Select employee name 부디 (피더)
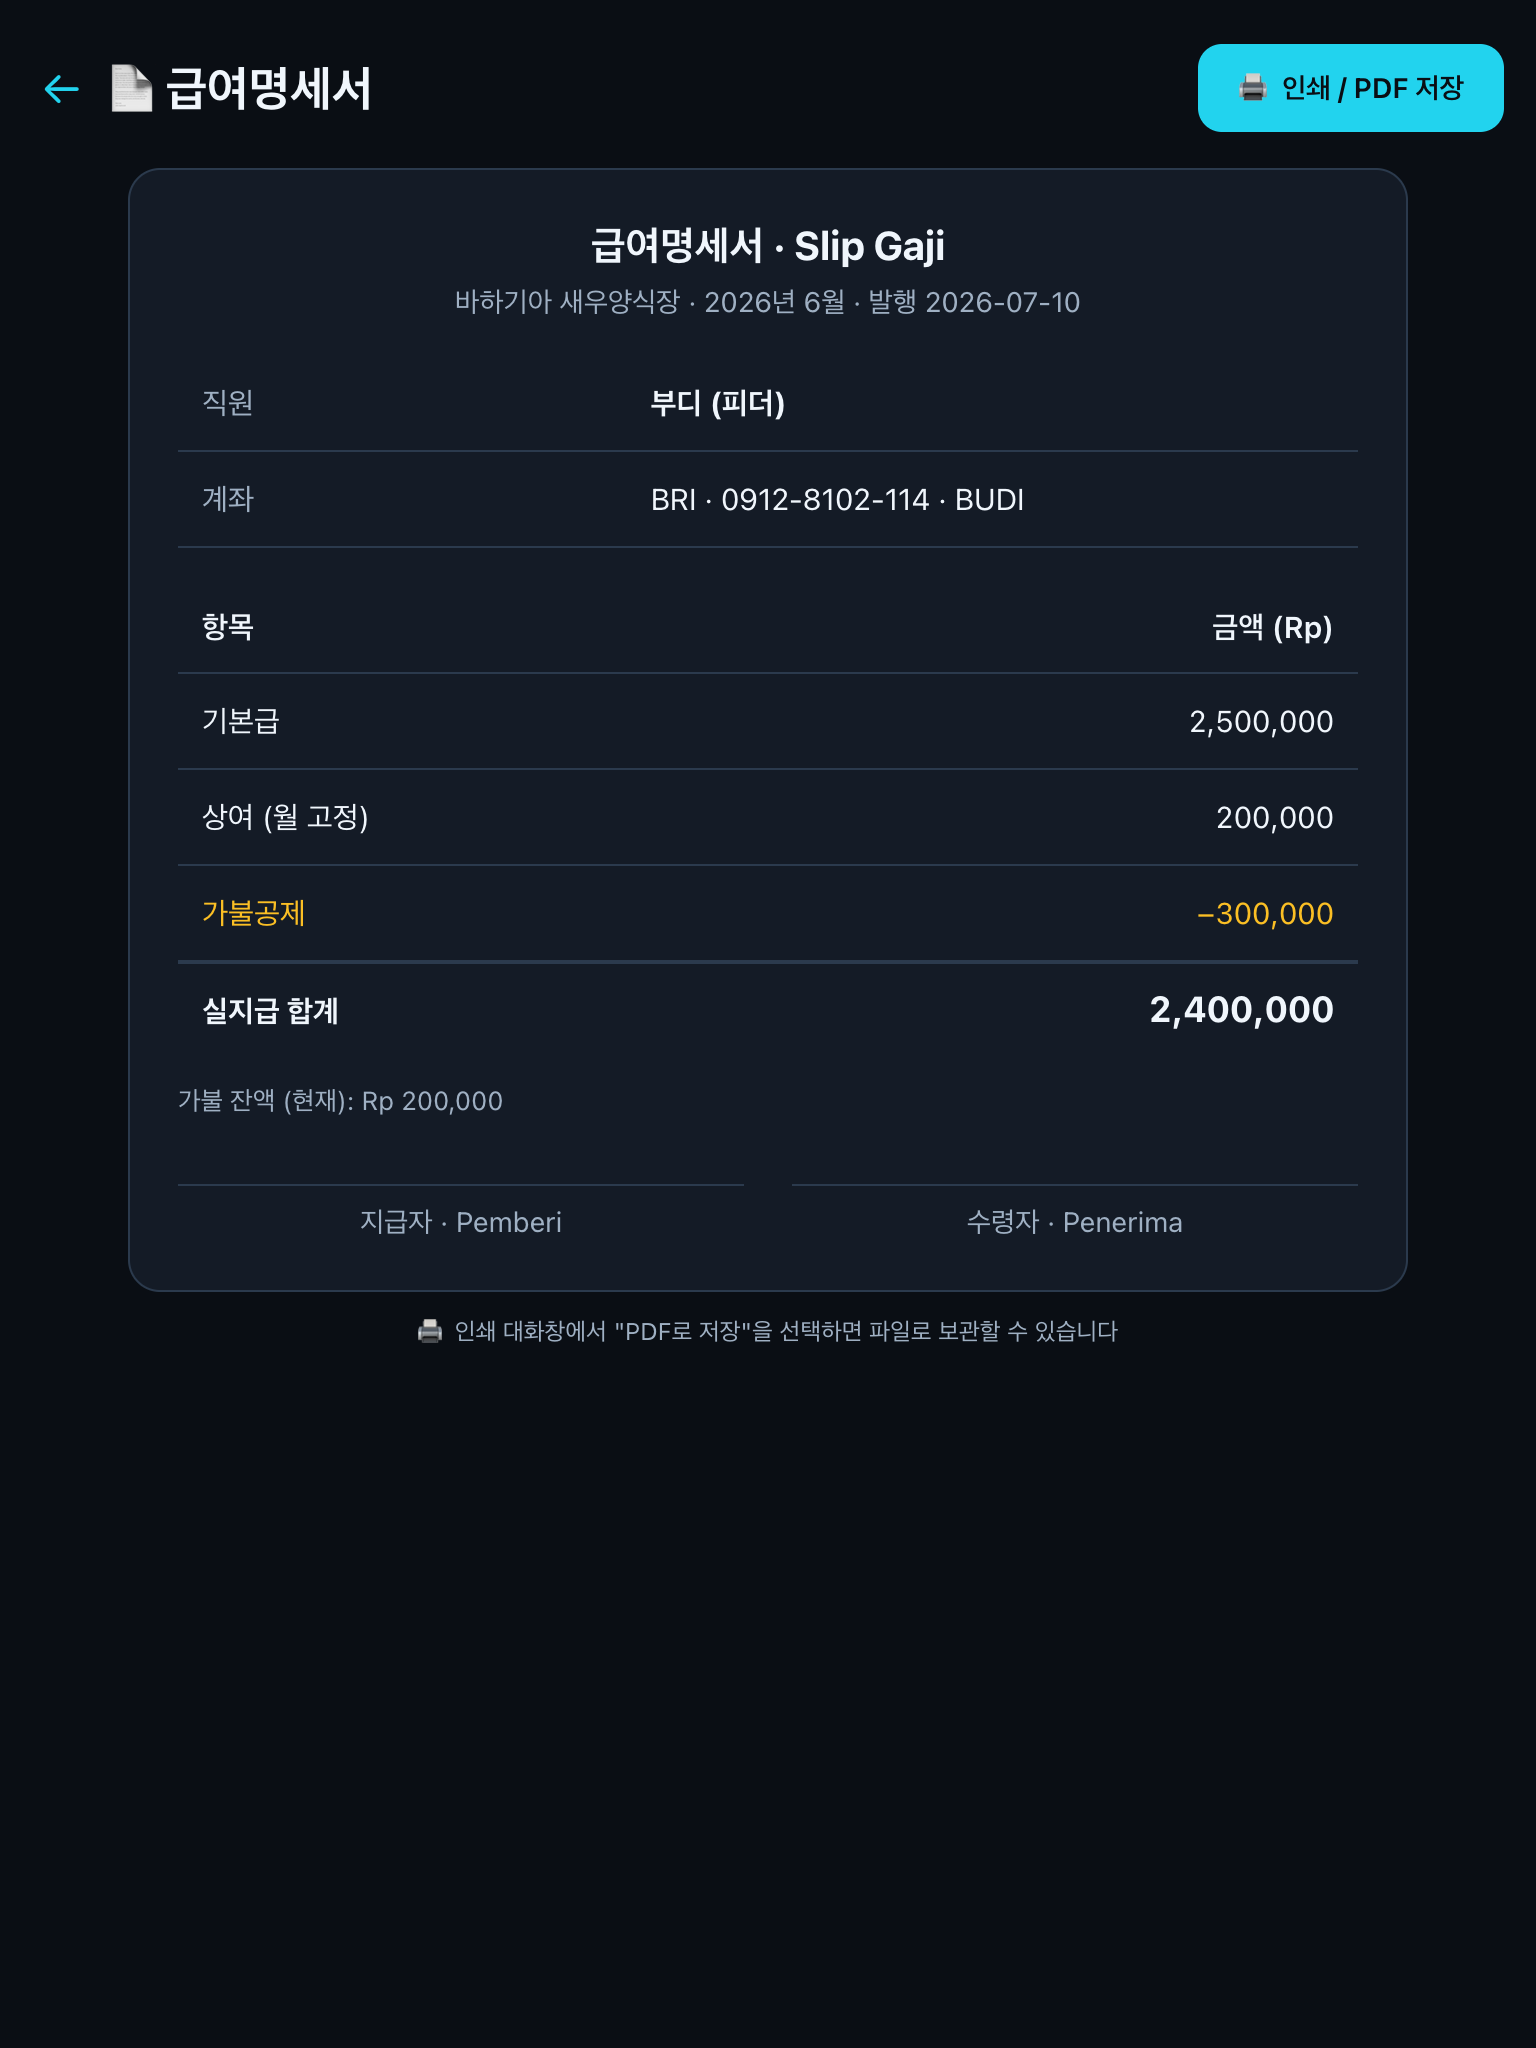The width and height of the screenshot is (1536, 2048). (718, 403)
